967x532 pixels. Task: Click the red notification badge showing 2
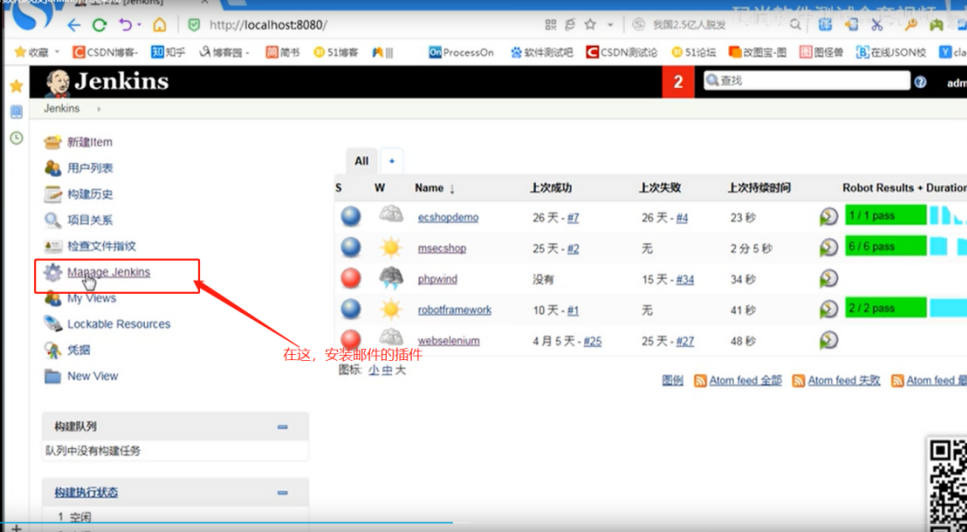(x=678, y=81)
